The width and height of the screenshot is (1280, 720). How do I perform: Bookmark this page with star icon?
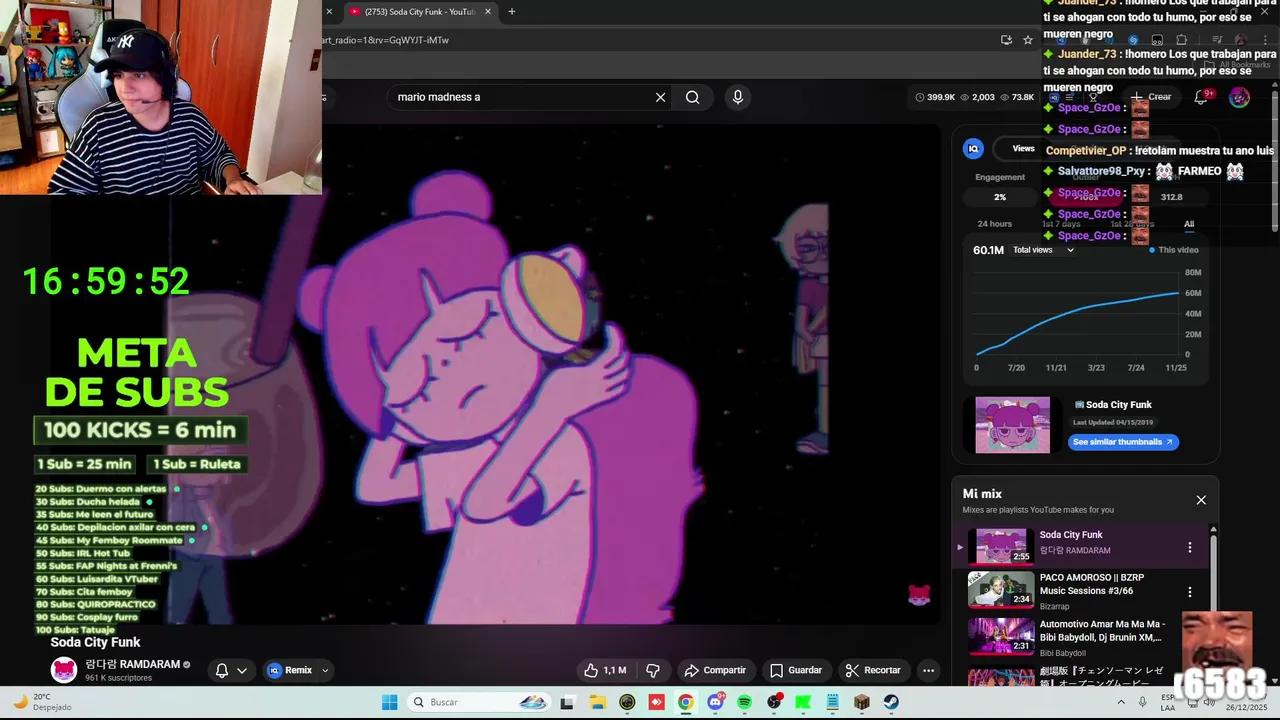pyautogui.click(x=1027, y=40)
